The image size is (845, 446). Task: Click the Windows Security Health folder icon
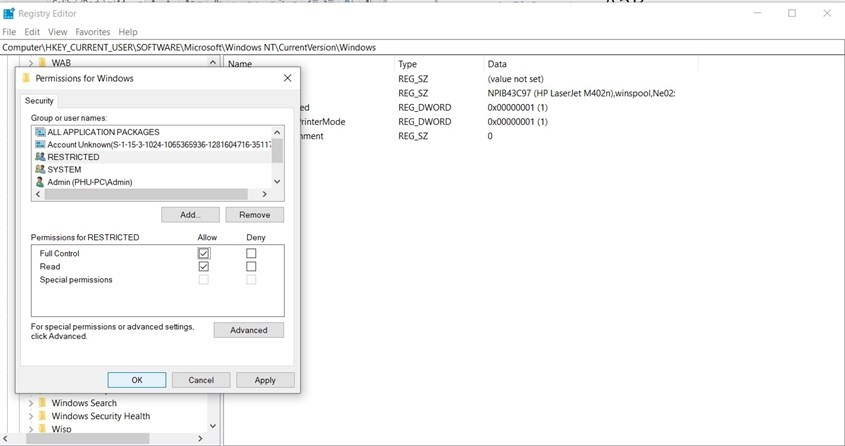(x=43, y=416)
